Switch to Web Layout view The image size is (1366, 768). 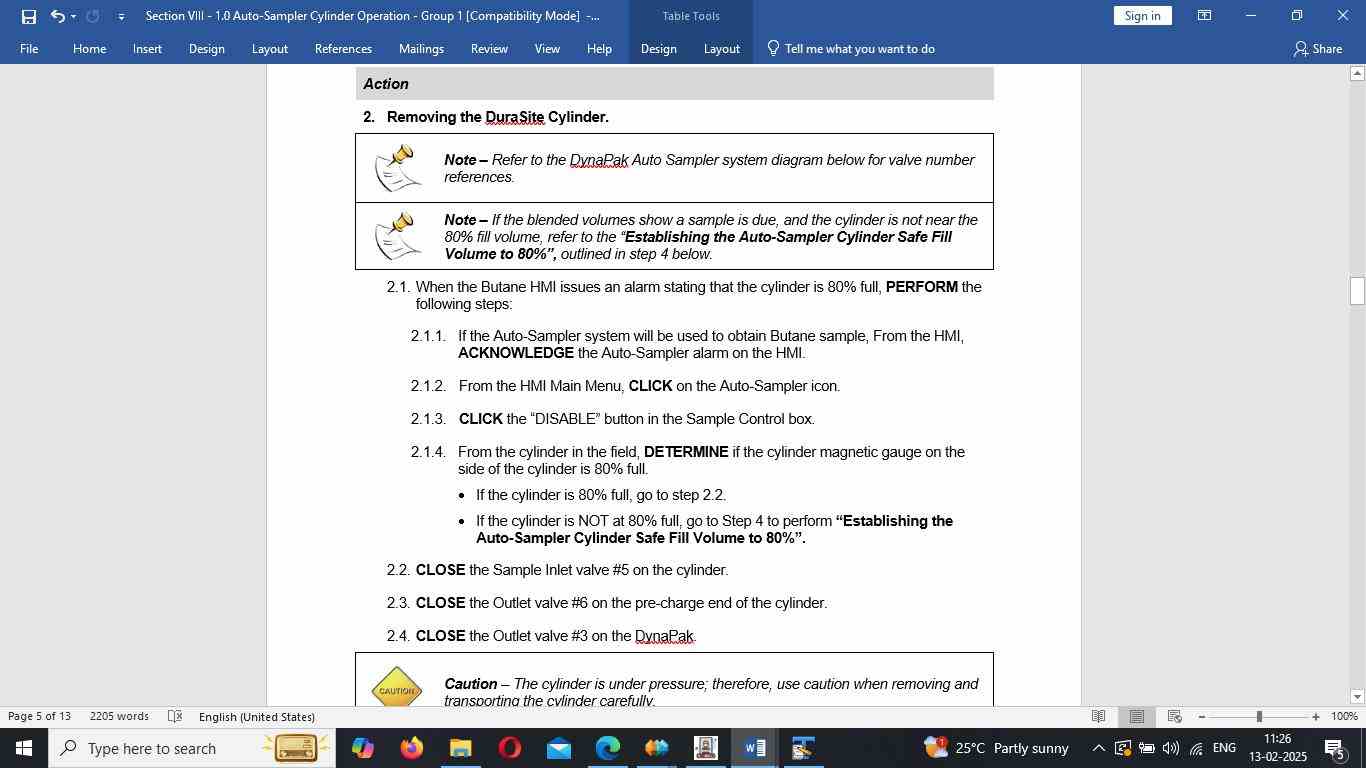click(1175, 716)
